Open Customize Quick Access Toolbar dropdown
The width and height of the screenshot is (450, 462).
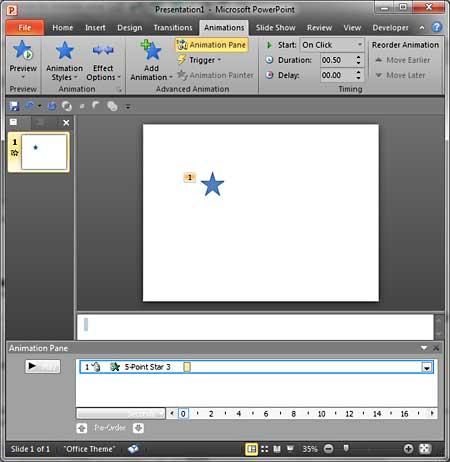click(128, 107)
